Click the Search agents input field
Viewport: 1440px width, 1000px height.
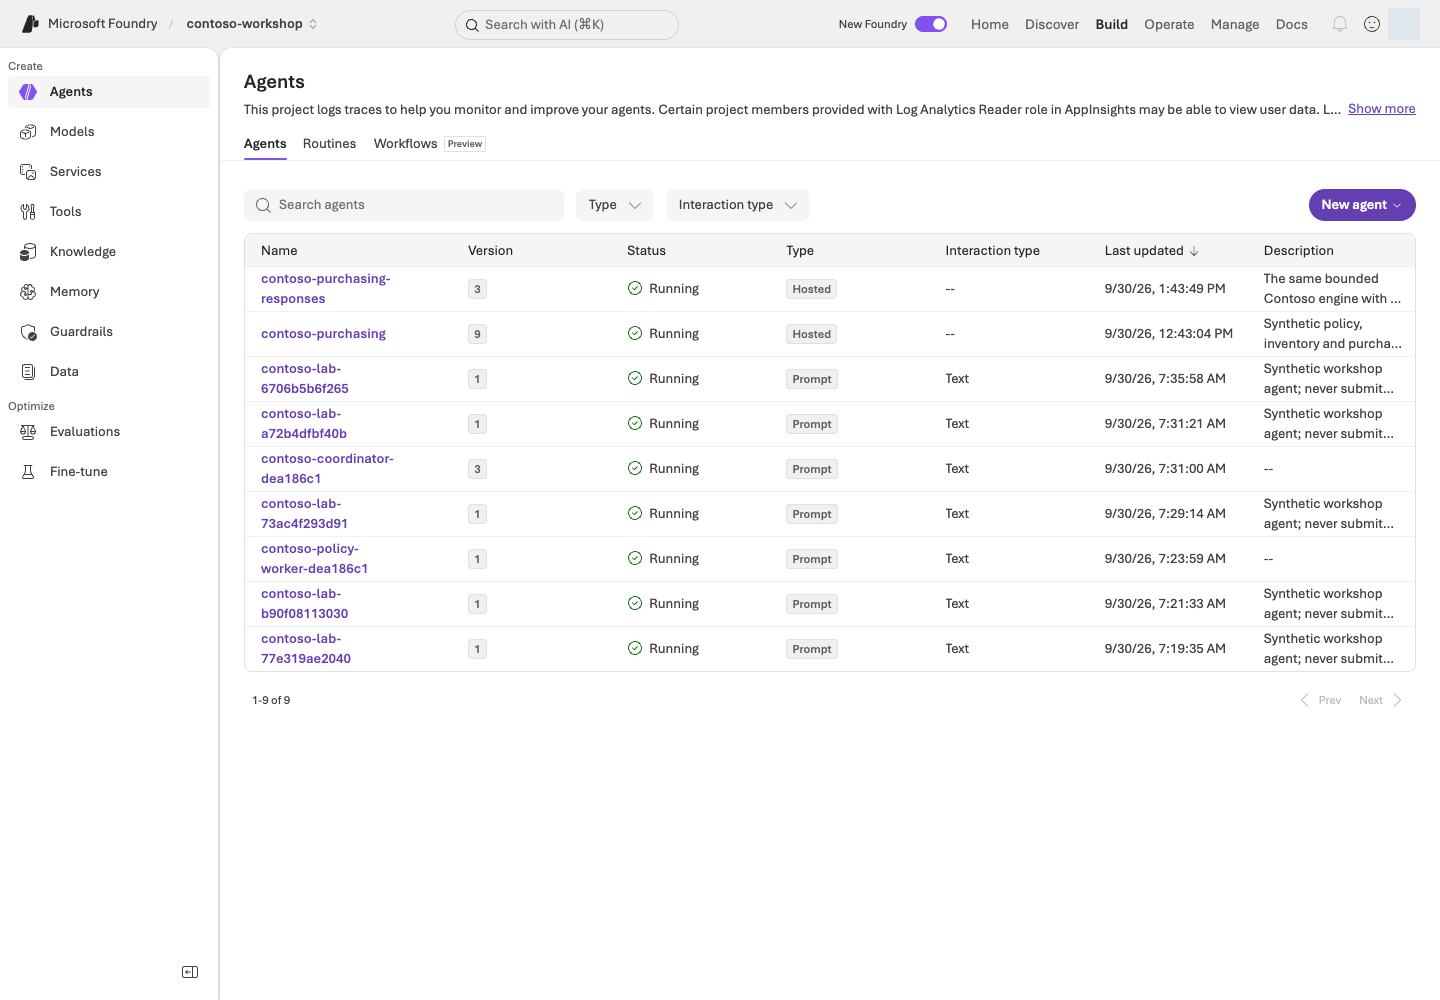[404, 205]
